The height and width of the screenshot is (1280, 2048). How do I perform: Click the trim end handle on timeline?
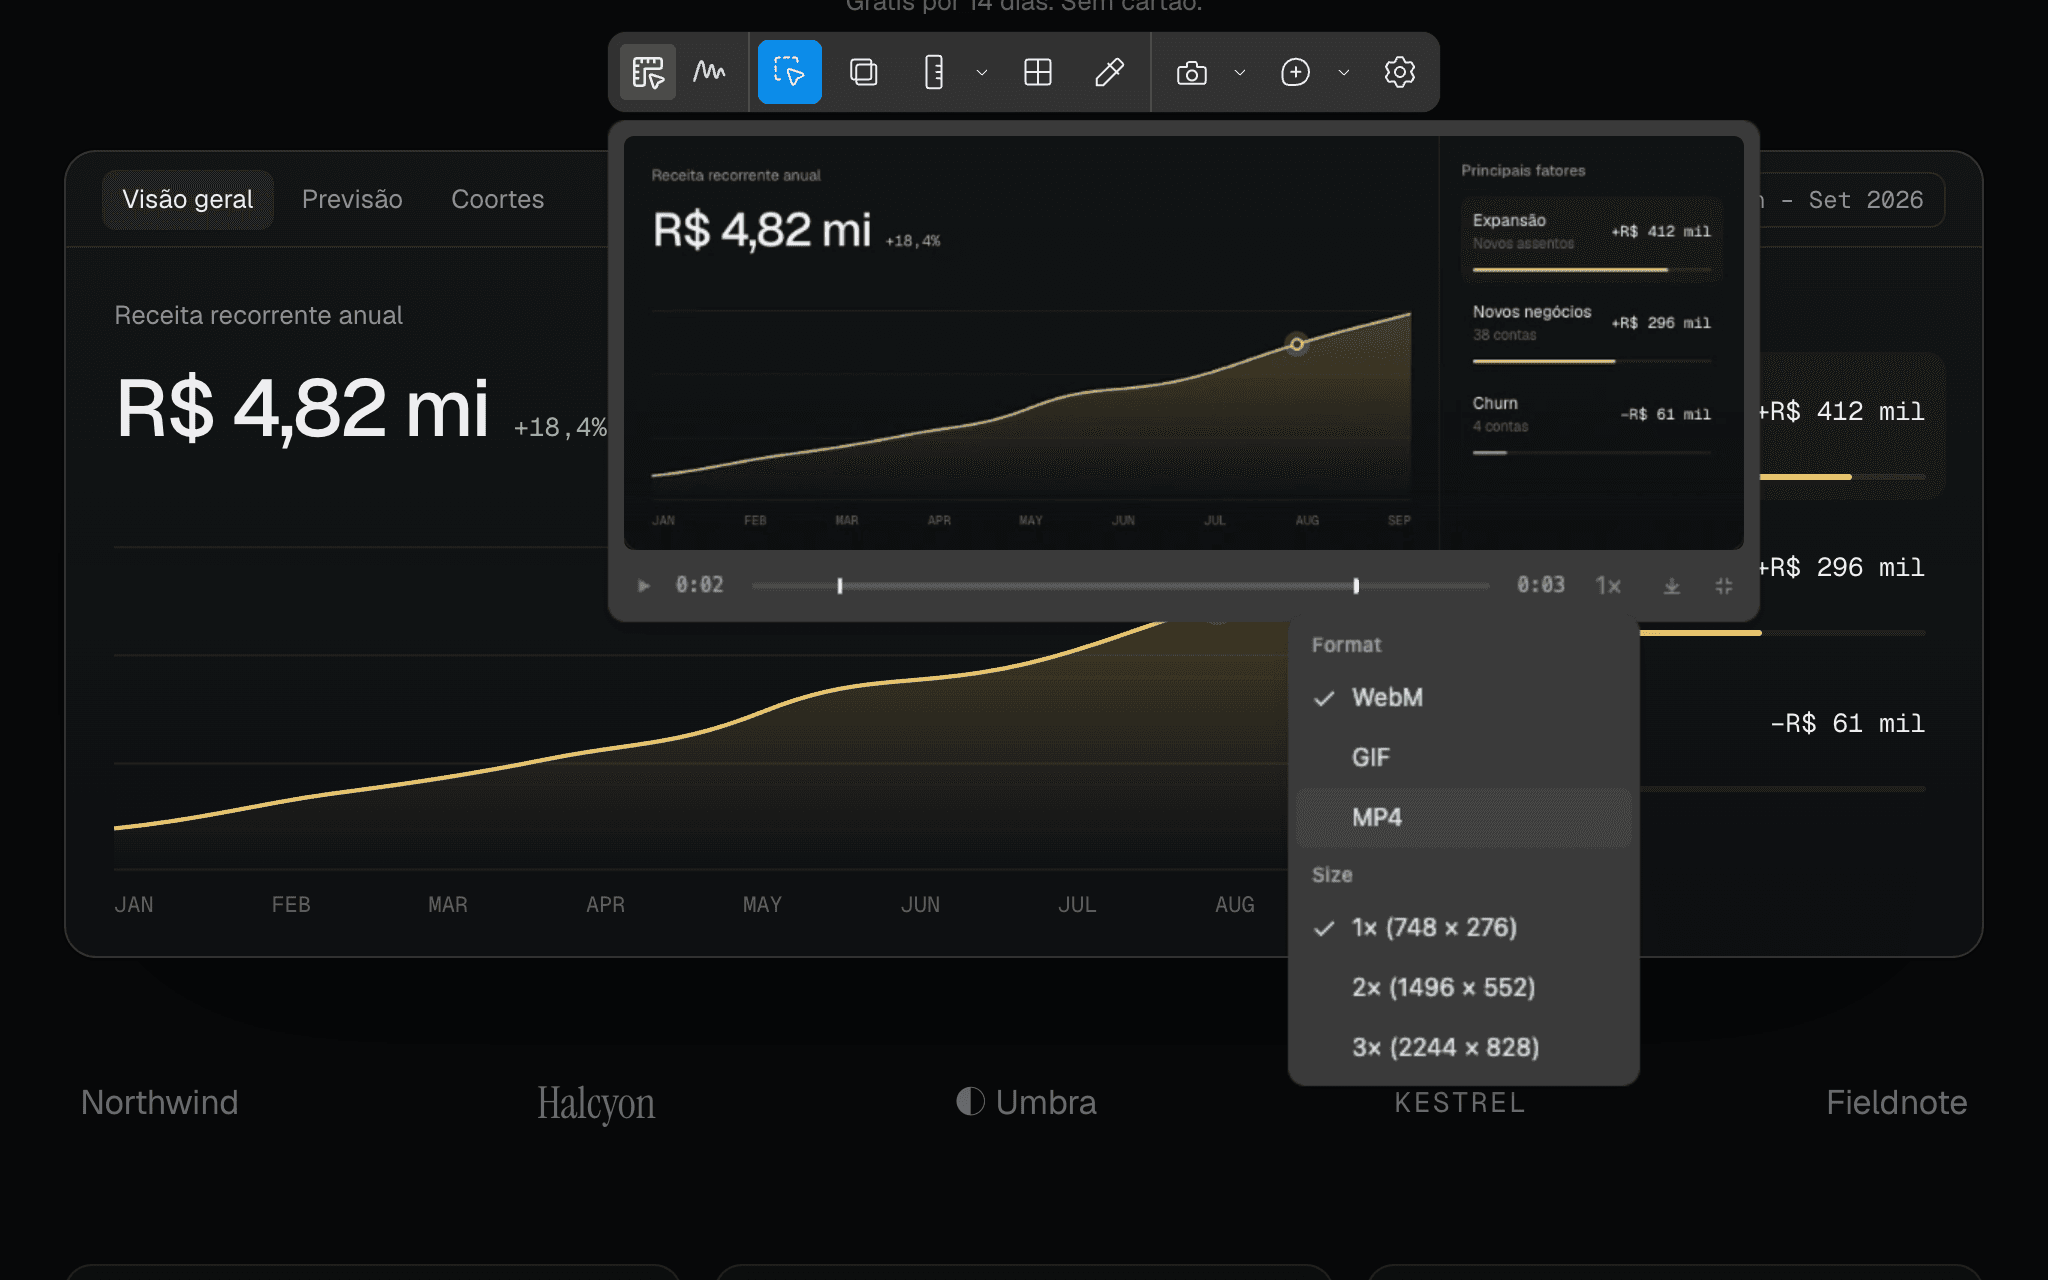(1356, 586)
